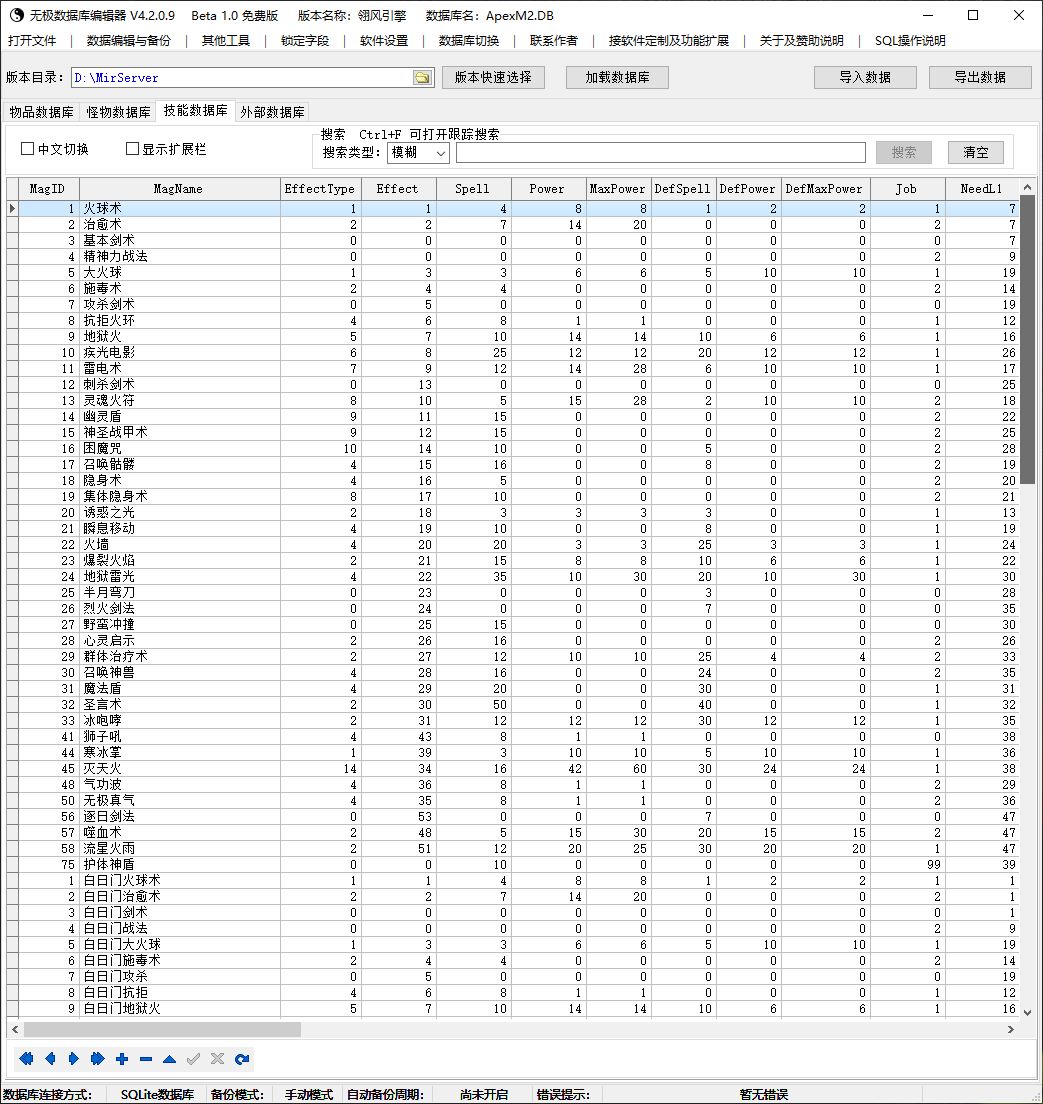Click NeedL1 column header

pos(982,189)
